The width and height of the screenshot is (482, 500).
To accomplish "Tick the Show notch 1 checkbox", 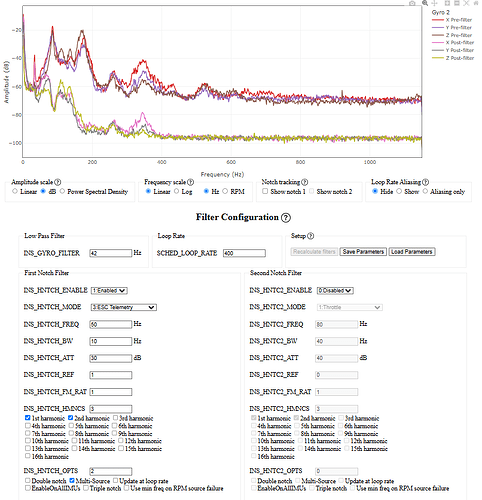I will click(x=265, y=191).
